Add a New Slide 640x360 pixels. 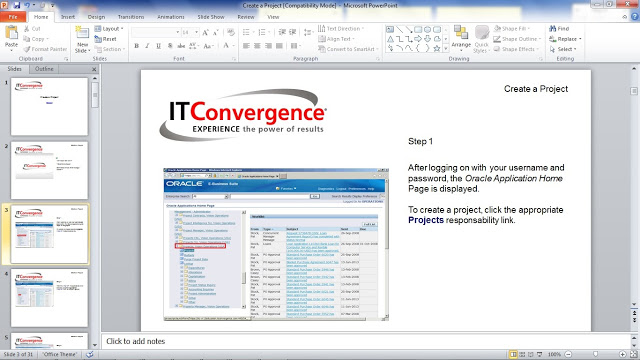[82, 40]
